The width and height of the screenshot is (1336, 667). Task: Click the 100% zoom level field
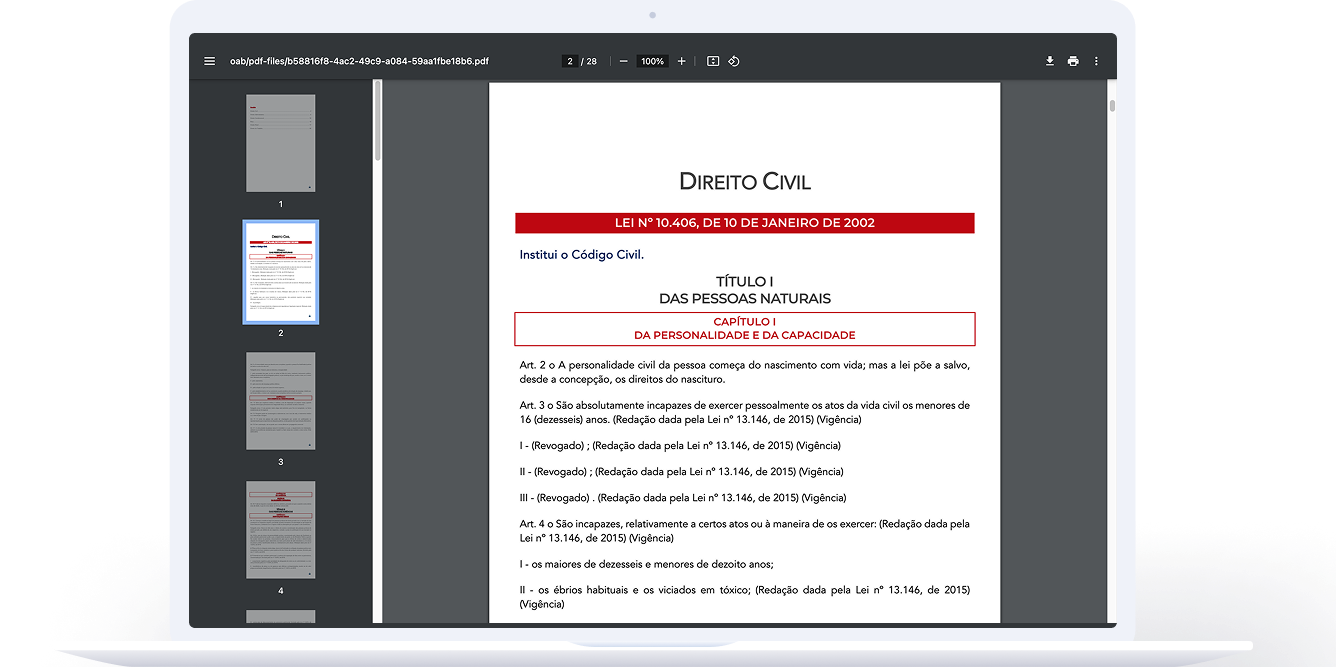click(653, 61)
